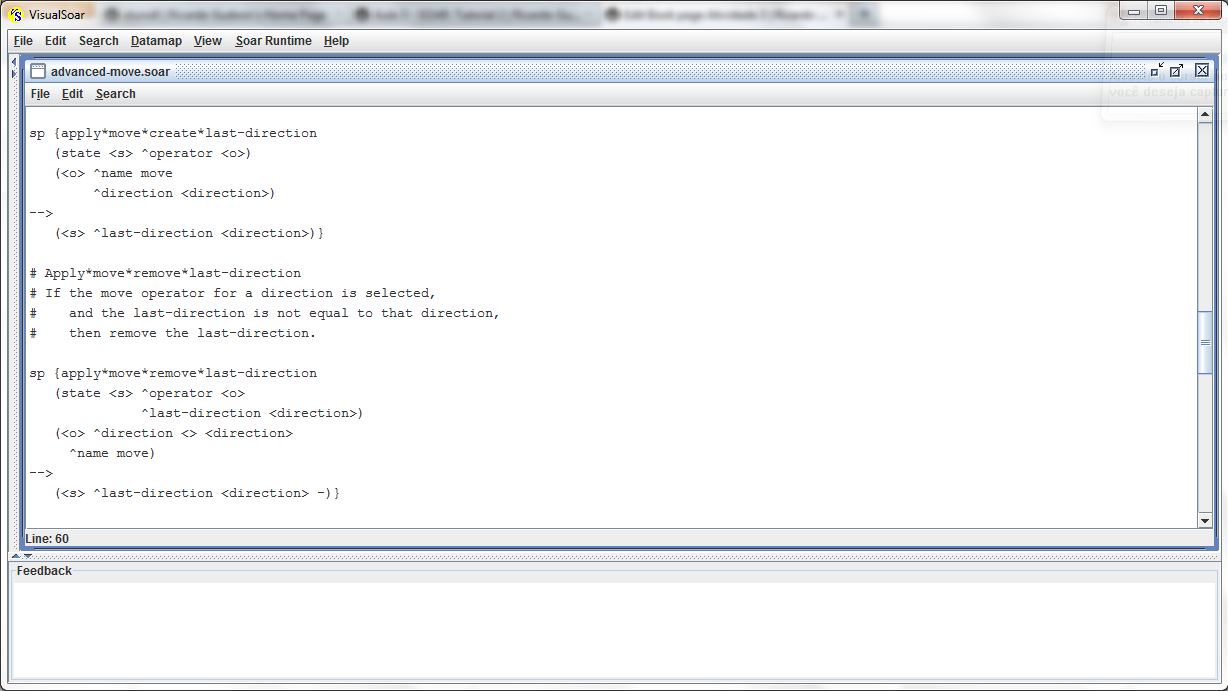Expand left panel with splitter right arrow

click(x=13, y=74)
